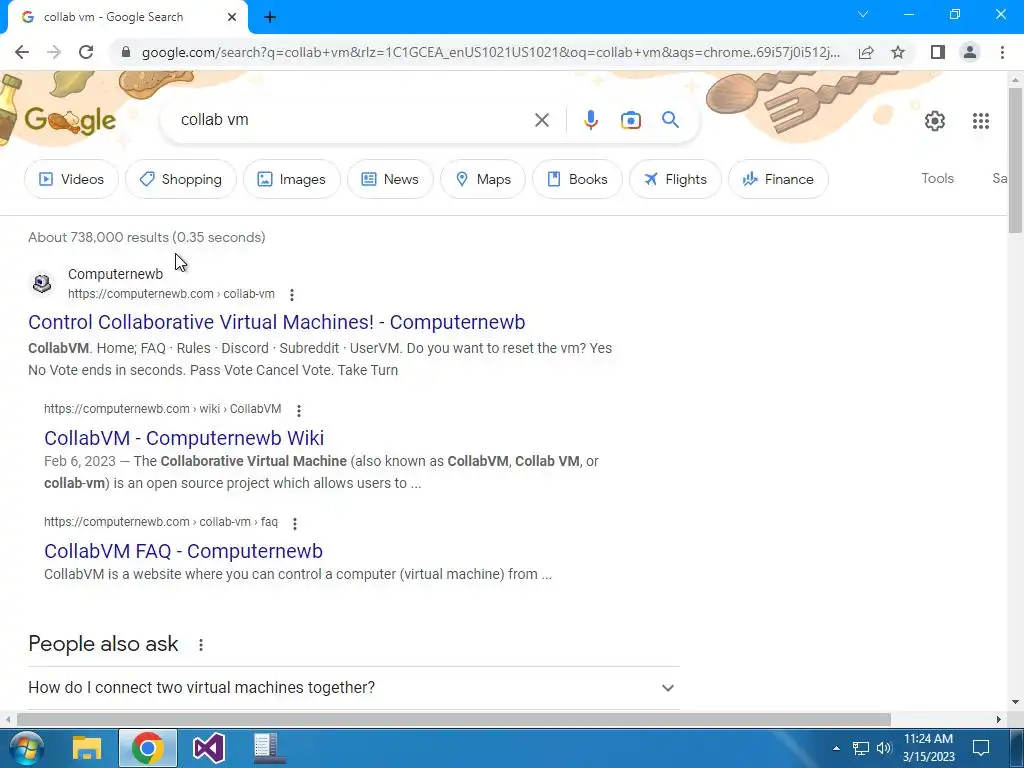Open the taskbar volume icon
1024x768 pixels.
[884, 748]
